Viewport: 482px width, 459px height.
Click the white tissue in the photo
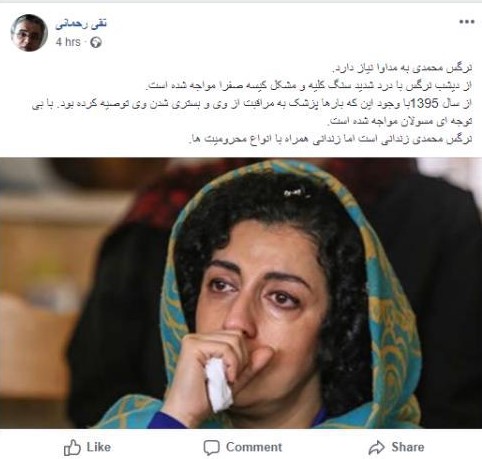point(218,384)
